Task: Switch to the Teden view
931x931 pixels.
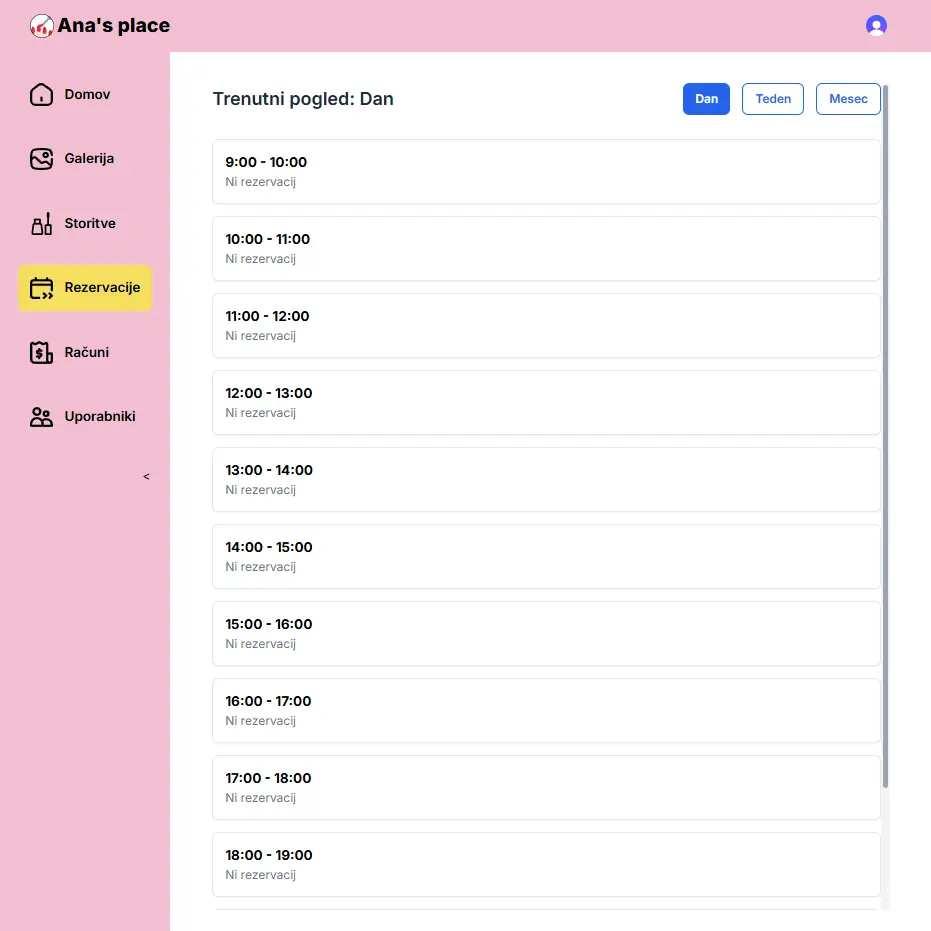Action: pyautogui.click(x=772, y=99)
